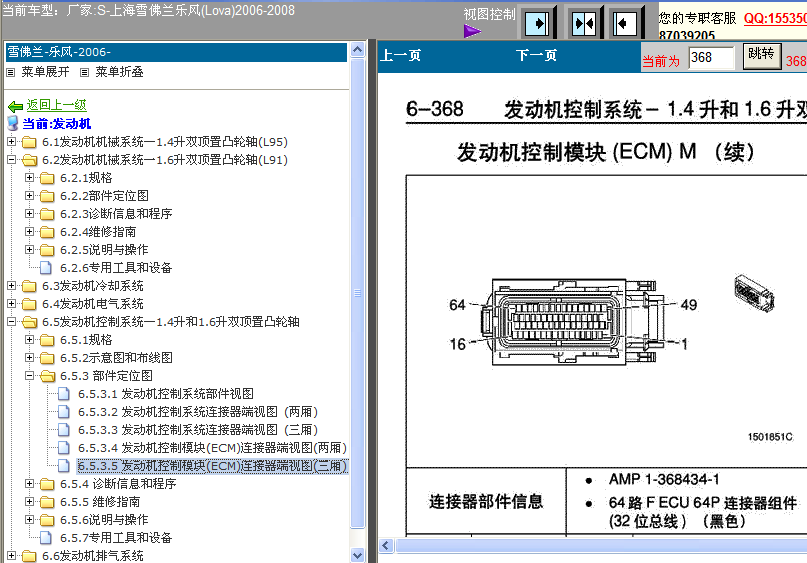Open 6.5.3.4 ECM连接器端视图(两厢)
This screenshot has height=563, width=807.
(x=212, y=448)
